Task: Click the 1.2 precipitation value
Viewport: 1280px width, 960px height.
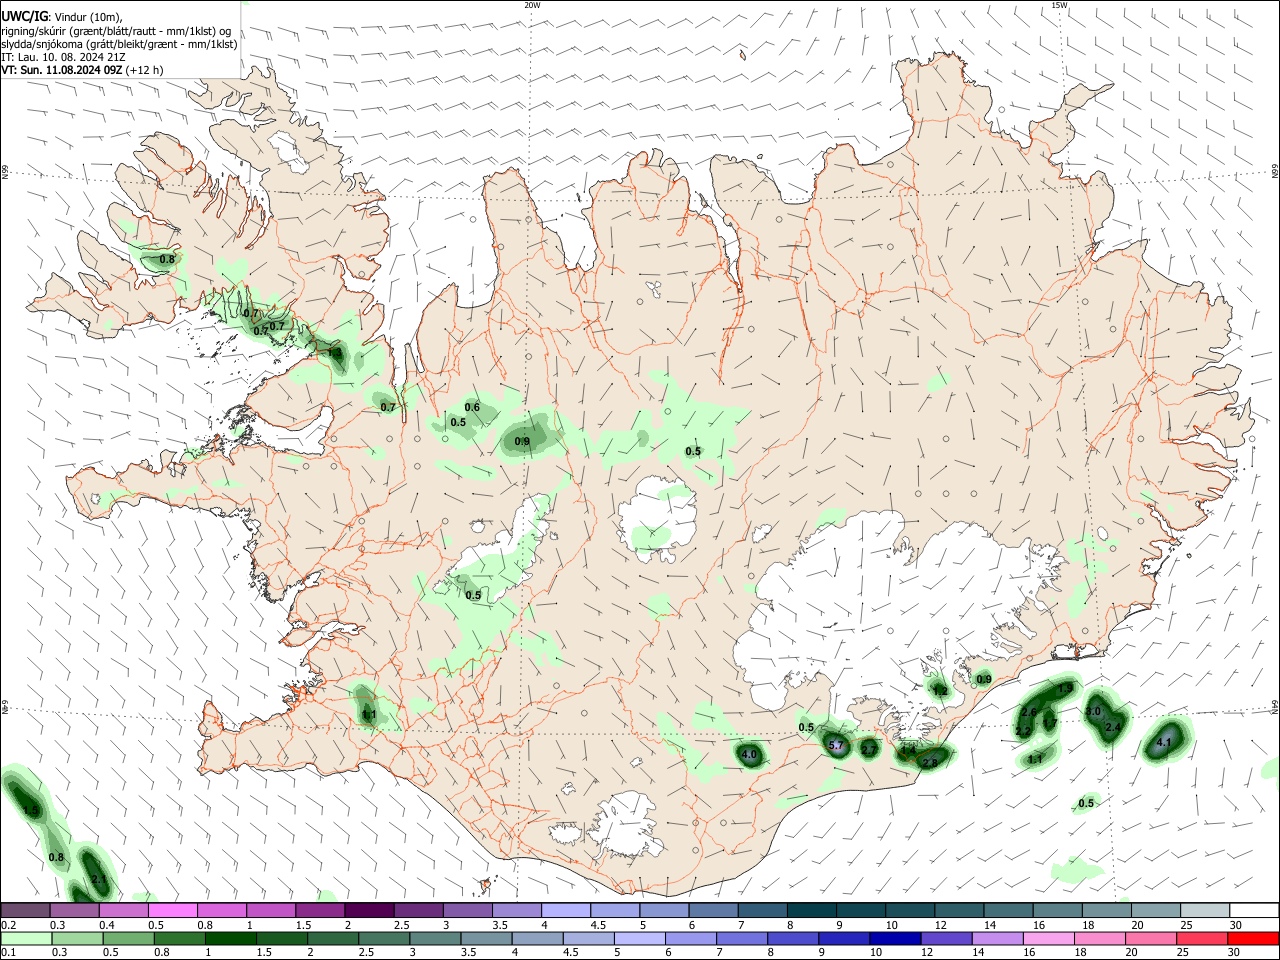Action: (x=940, y=690)
